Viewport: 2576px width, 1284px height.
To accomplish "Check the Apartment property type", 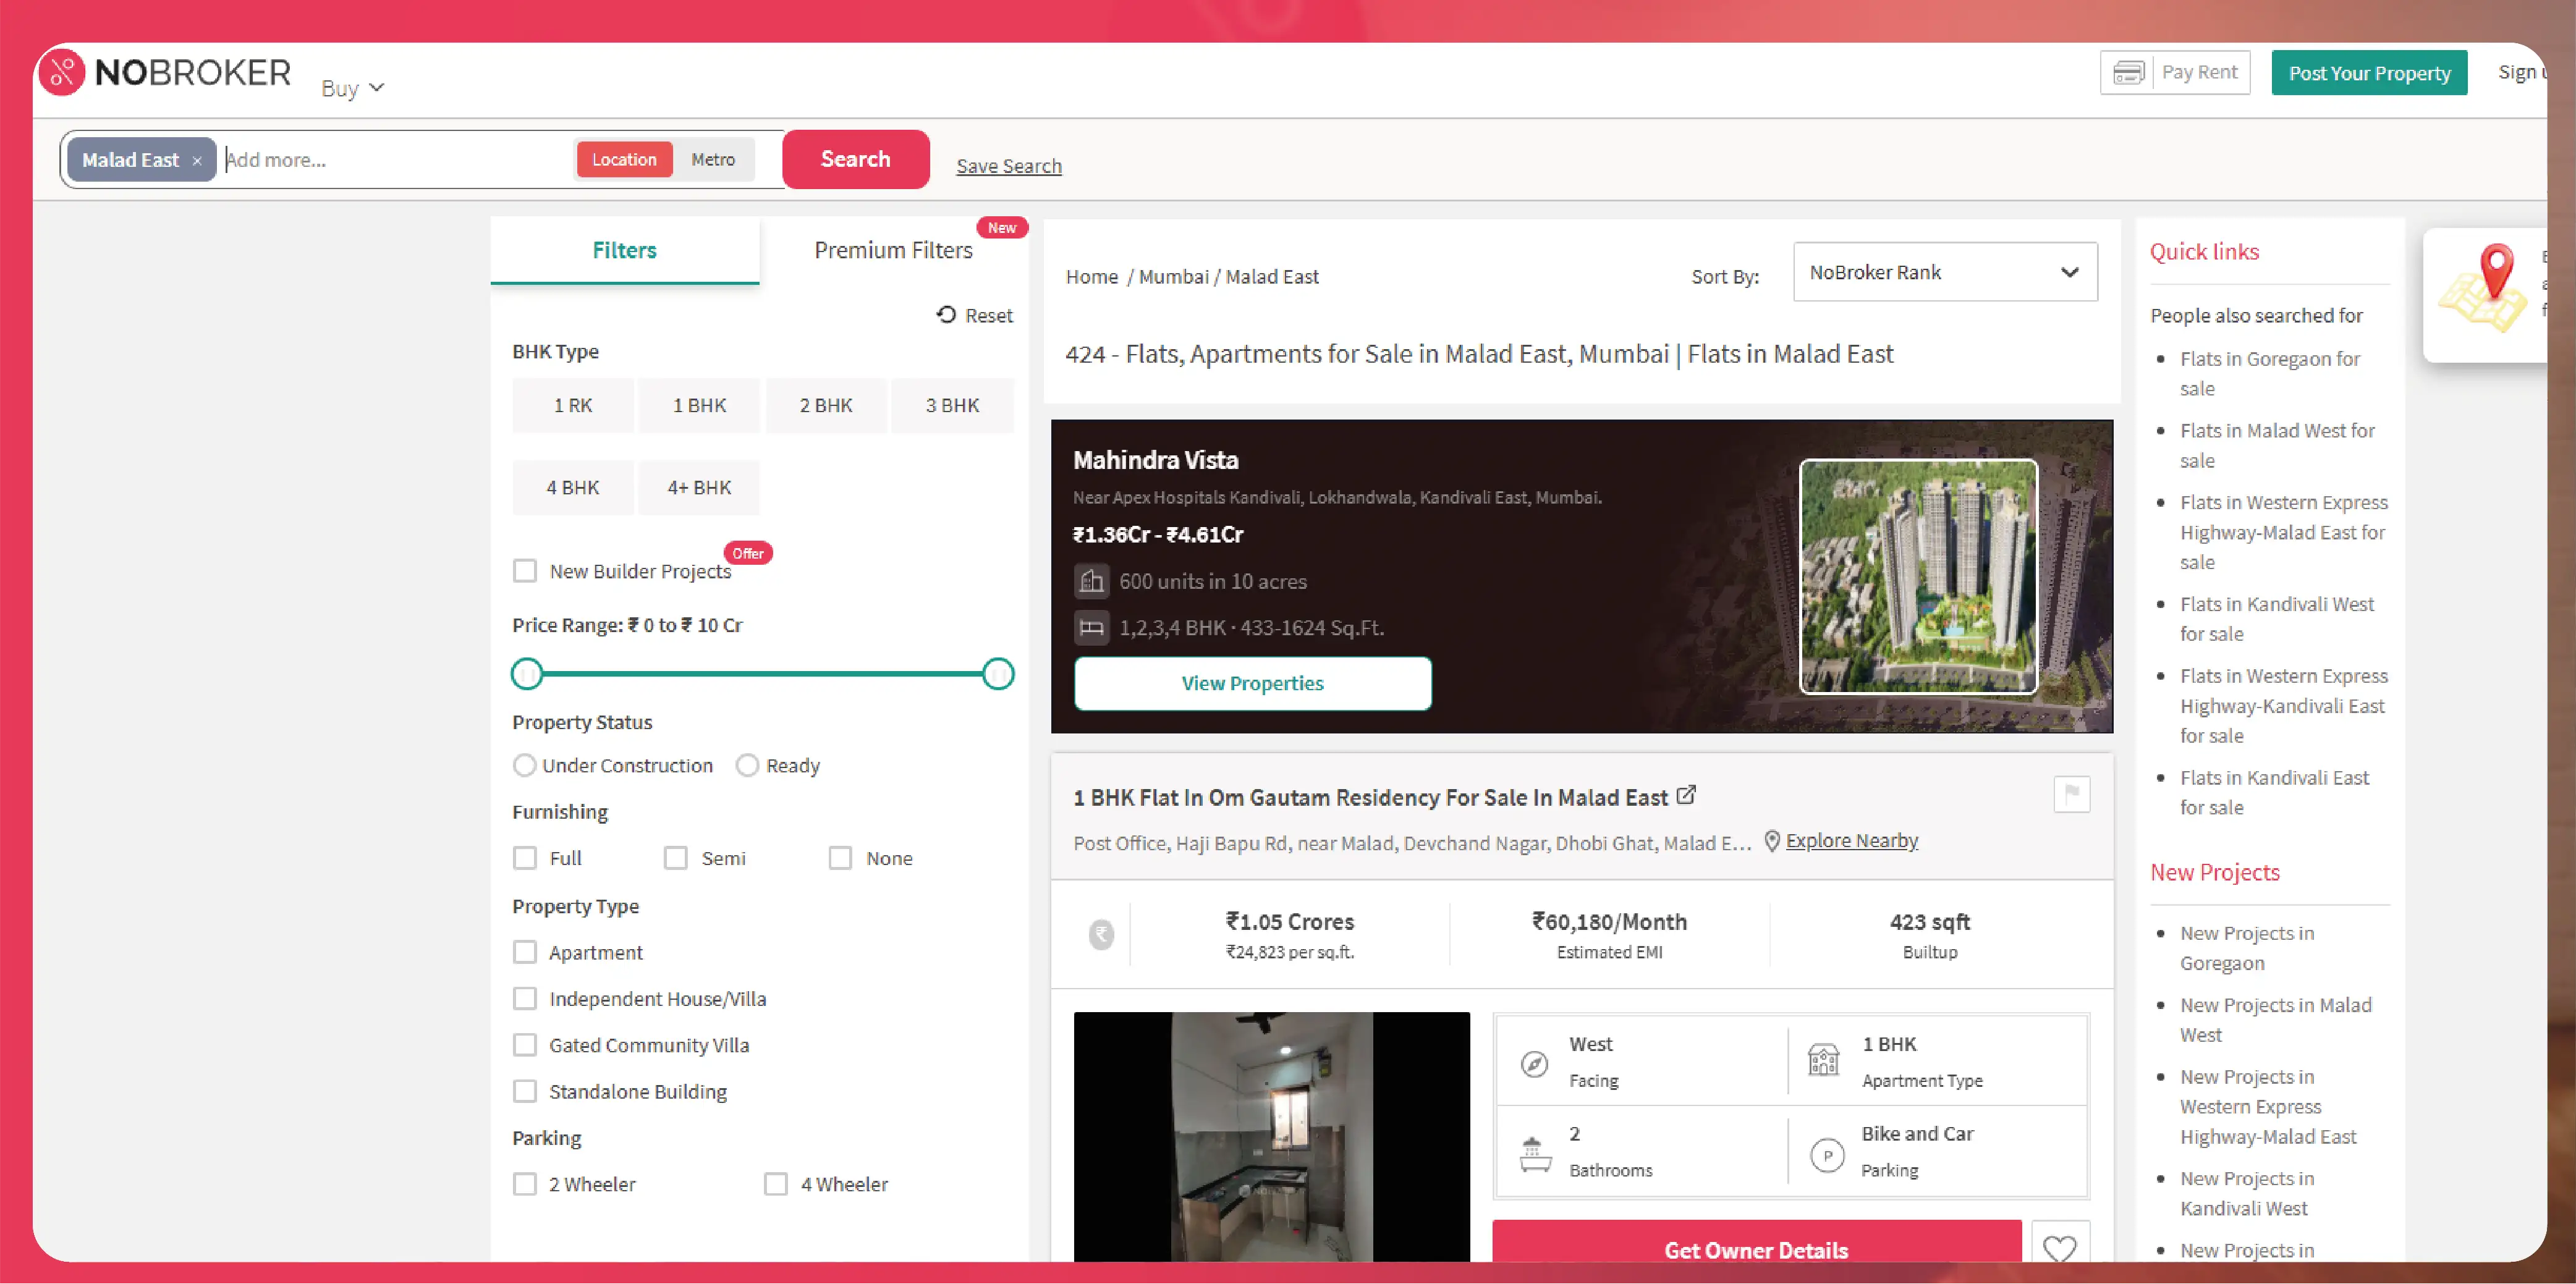I will point(525,952).
